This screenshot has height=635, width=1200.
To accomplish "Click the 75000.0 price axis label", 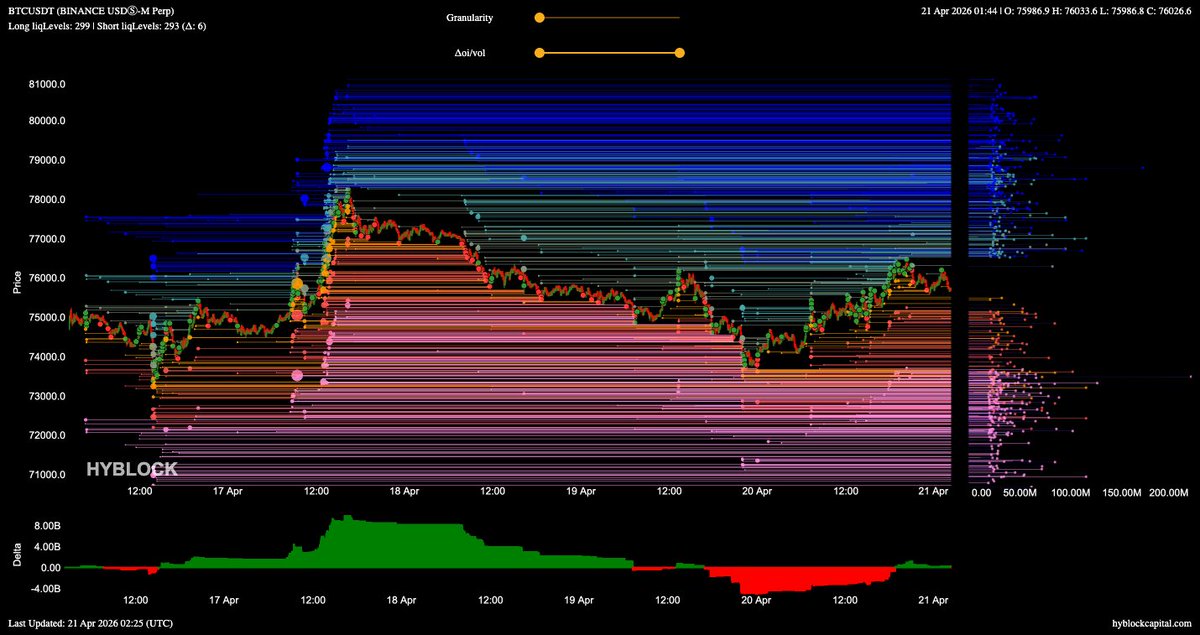I will point(47,318).
